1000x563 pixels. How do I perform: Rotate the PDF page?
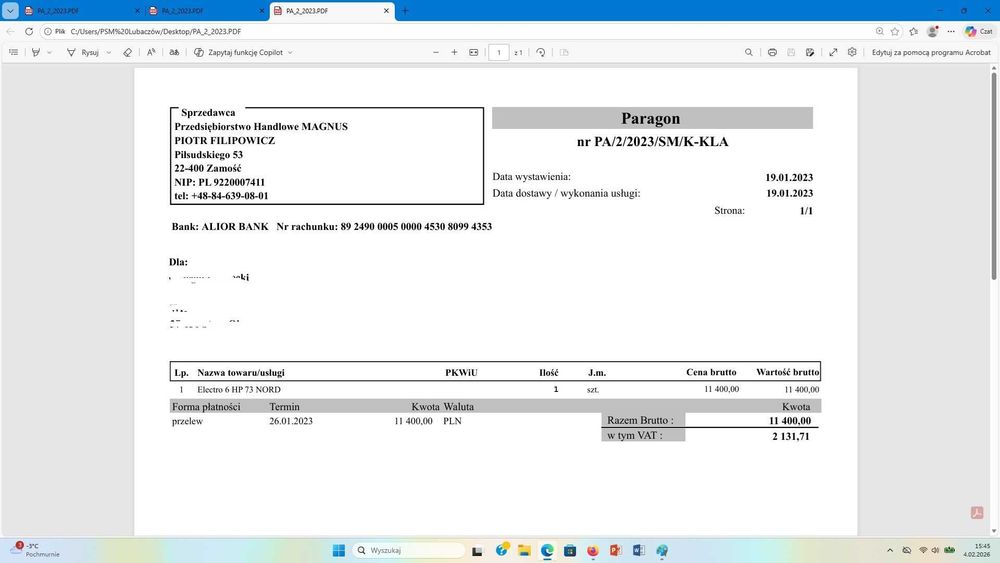(x=540, y=52)
